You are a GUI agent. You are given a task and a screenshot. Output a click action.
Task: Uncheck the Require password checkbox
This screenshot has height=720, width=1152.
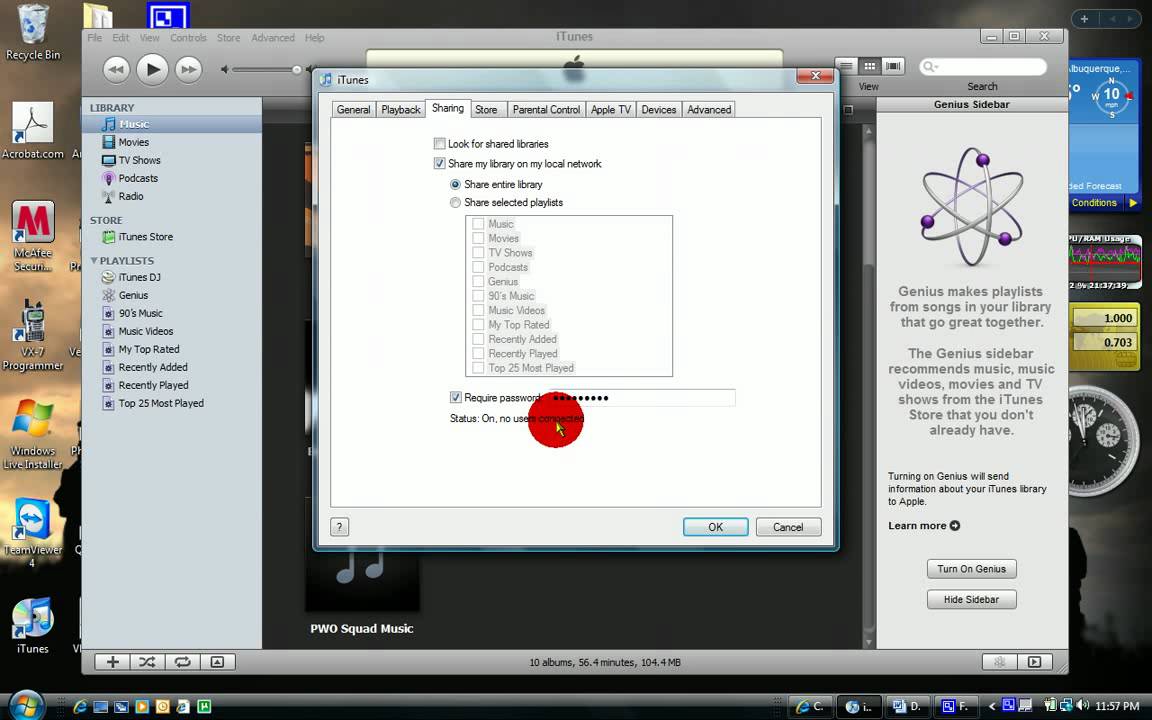456,397
